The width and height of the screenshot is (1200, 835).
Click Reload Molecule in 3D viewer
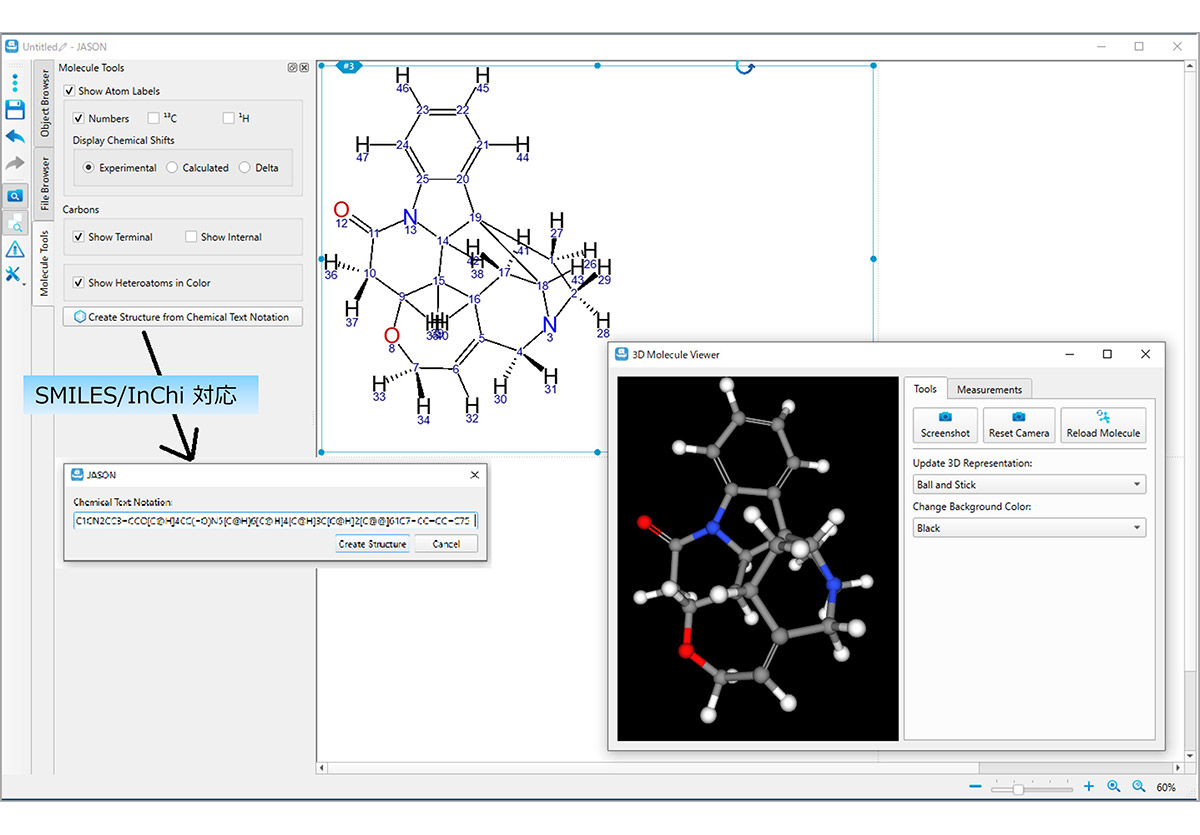pyautogui.click(x=1103, y=425)
